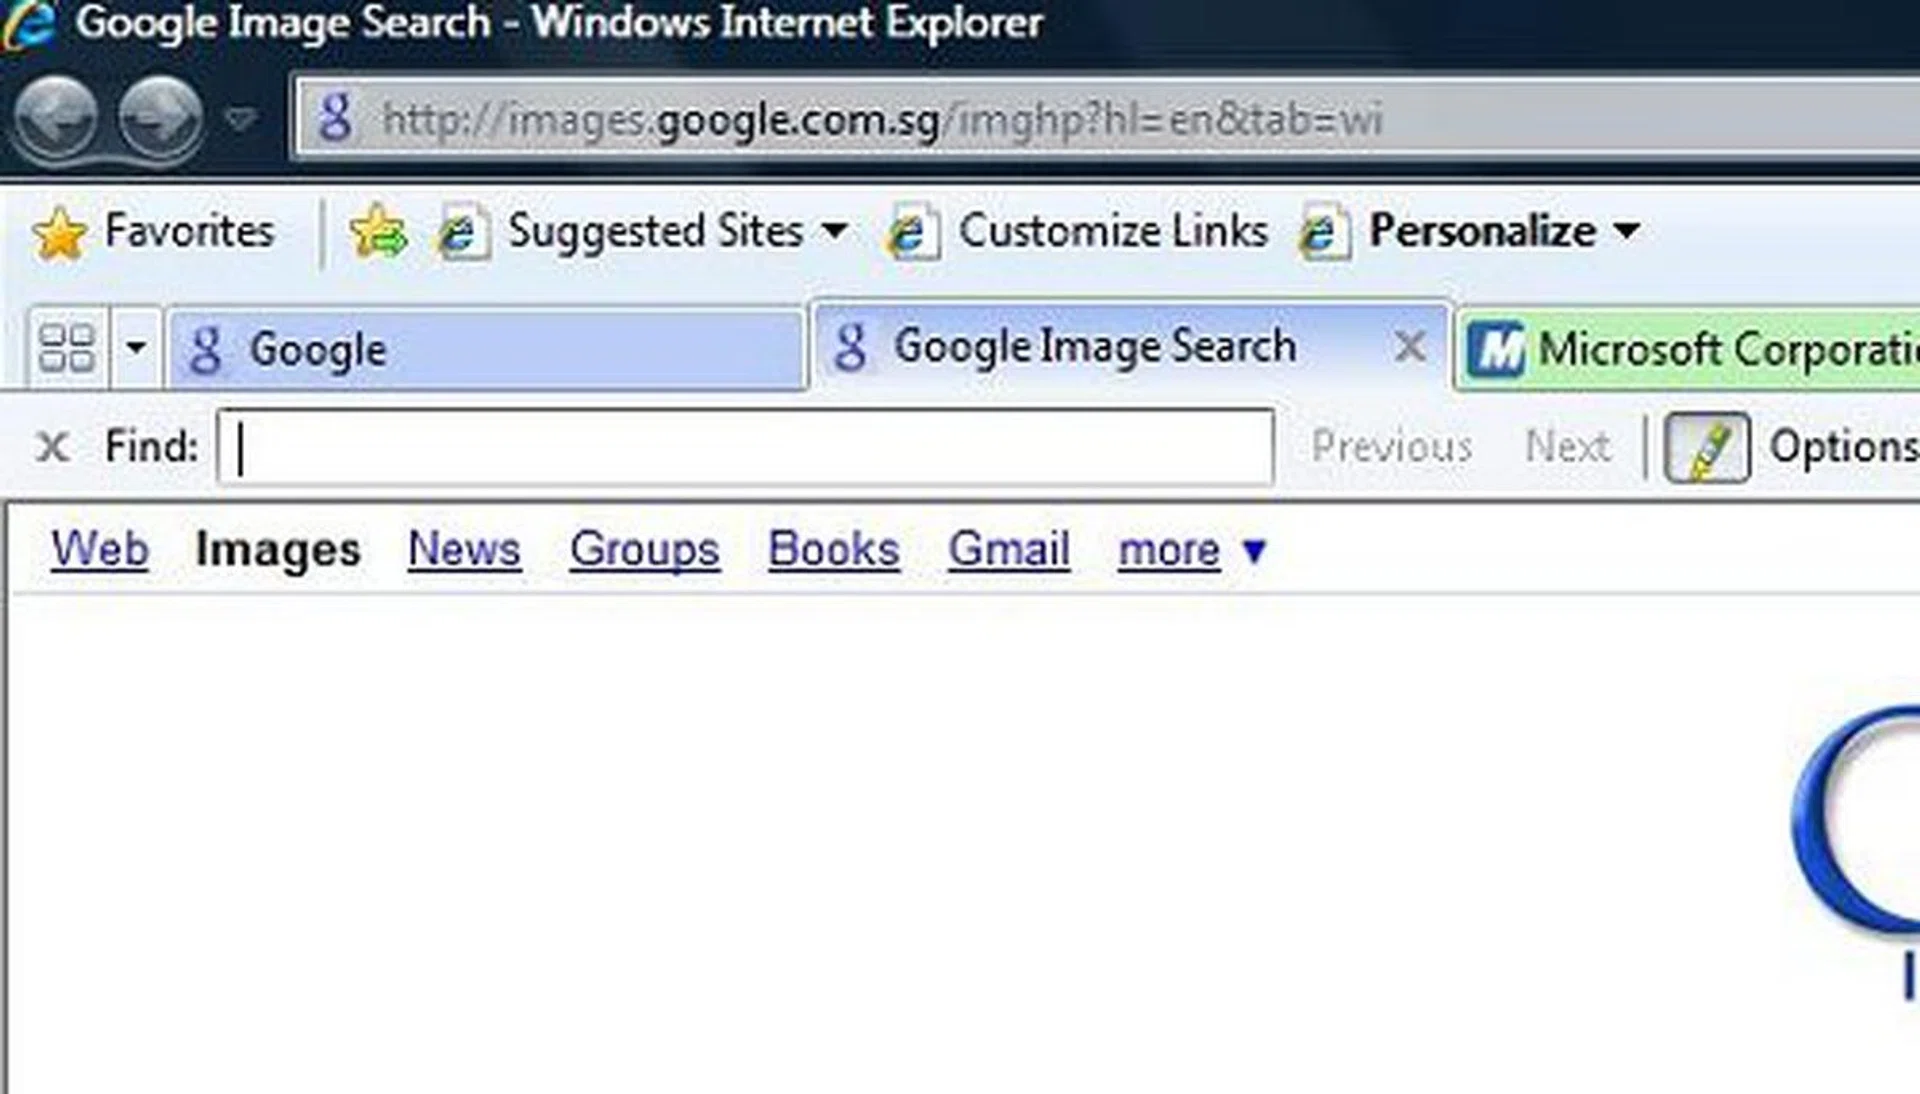Viewport: 1920px width, 1094px height.
Task: Open the Quick Tabs grid view
Action: (66, 349)
